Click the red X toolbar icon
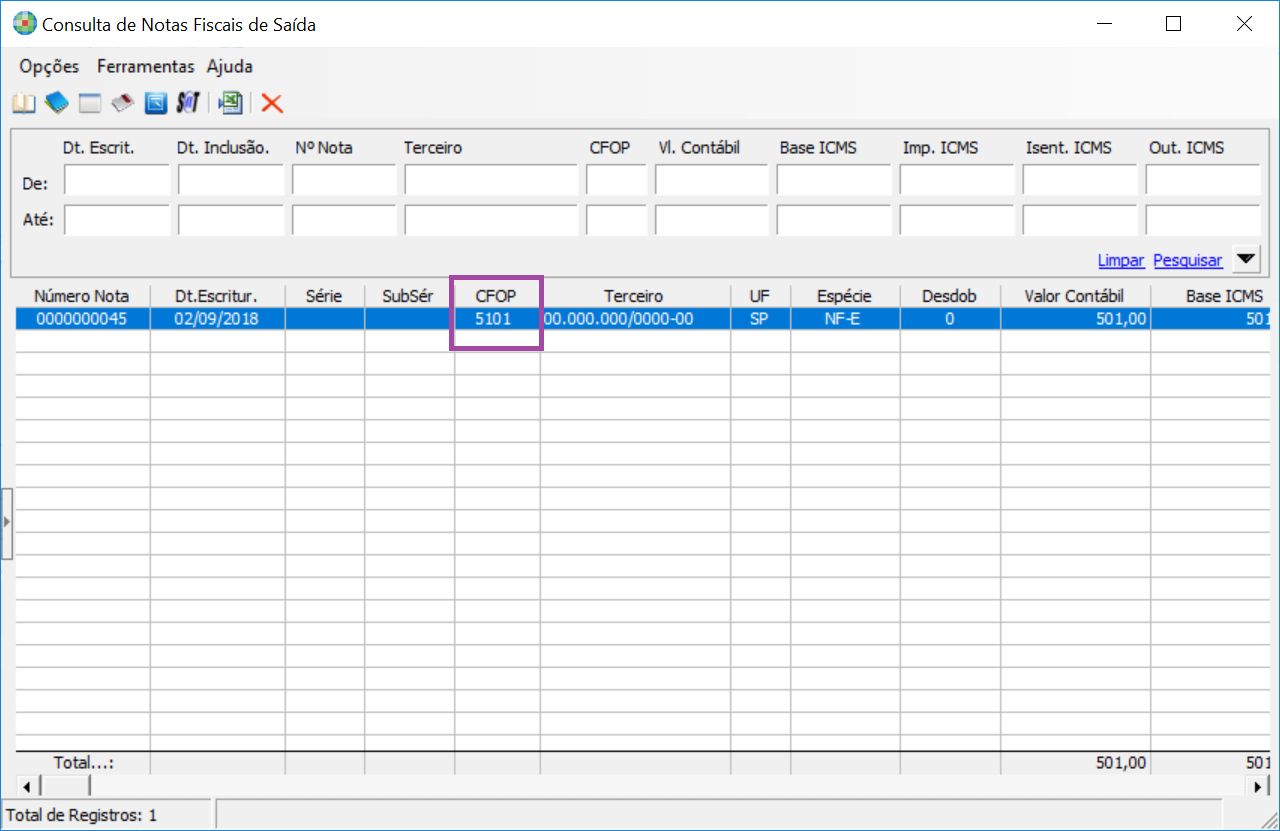The width and height of the screenshot is (1280, 831). click(x=272, y=103)
